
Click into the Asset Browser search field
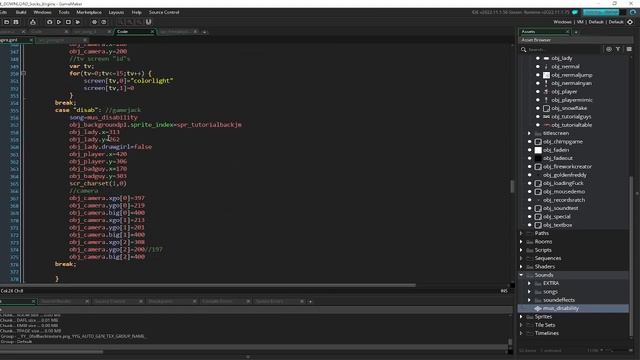564,49
